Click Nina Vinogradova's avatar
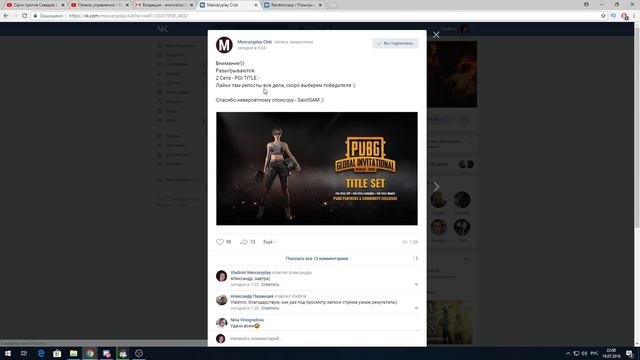640x360 pixels. [222, 323]
